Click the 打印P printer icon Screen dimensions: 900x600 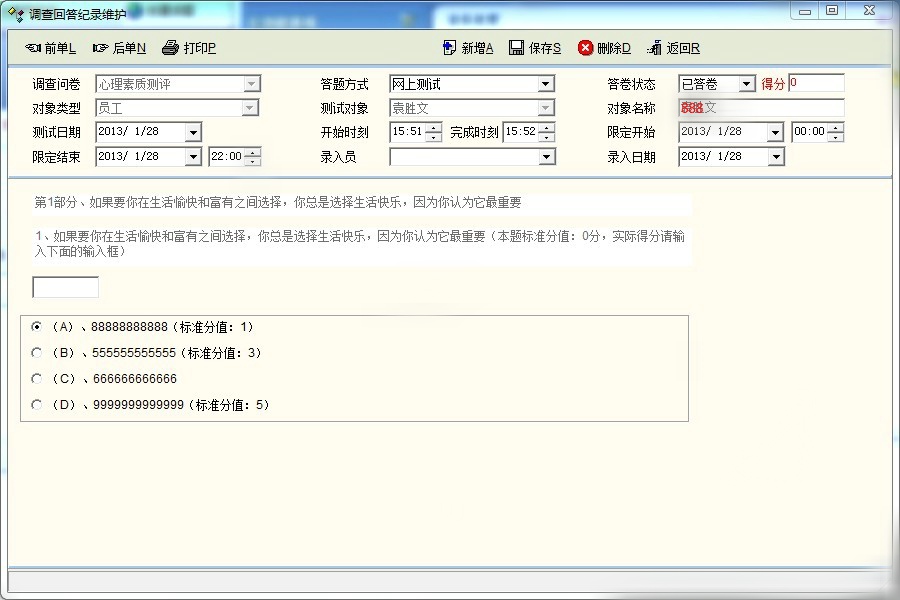pos(171,48)
